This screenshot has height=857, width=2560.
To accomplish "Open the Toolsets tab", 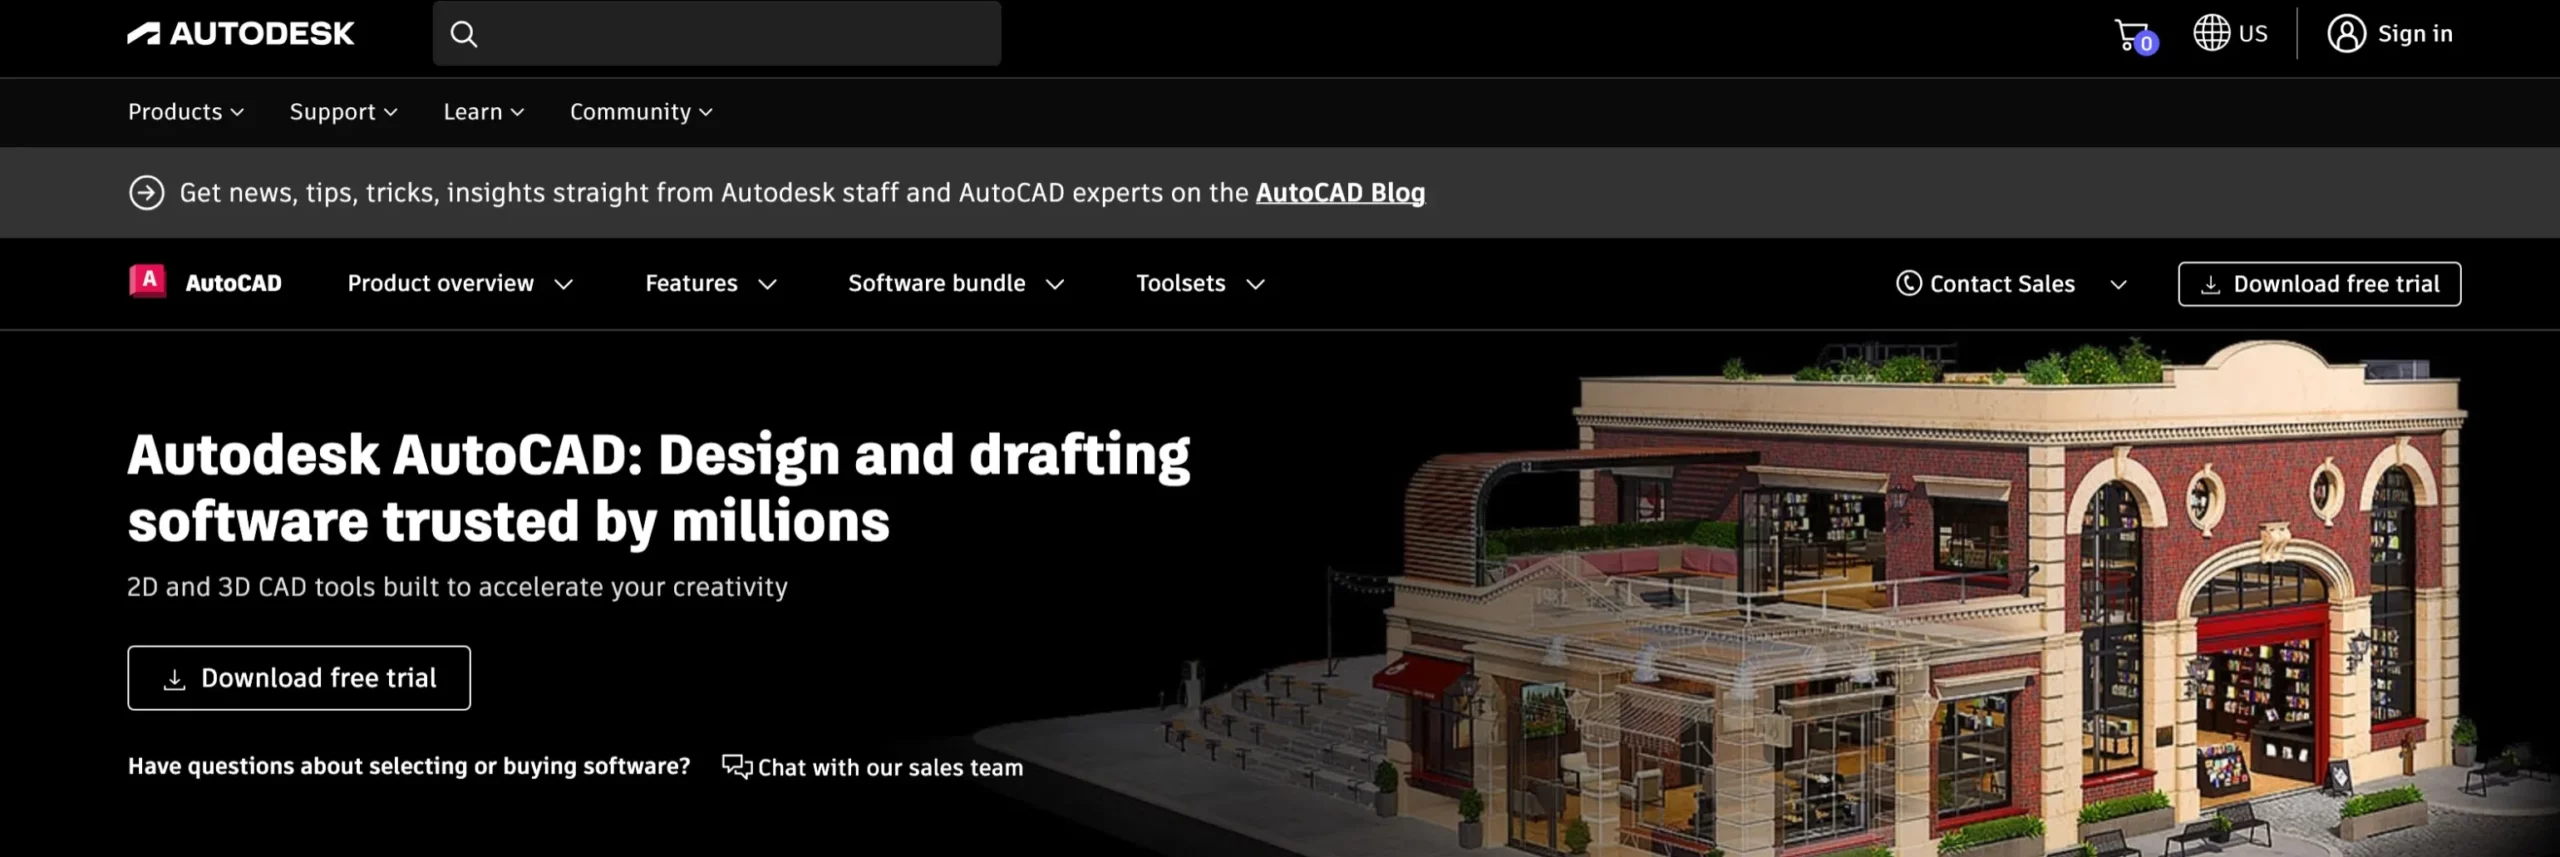I will [x=1181, y=284].
